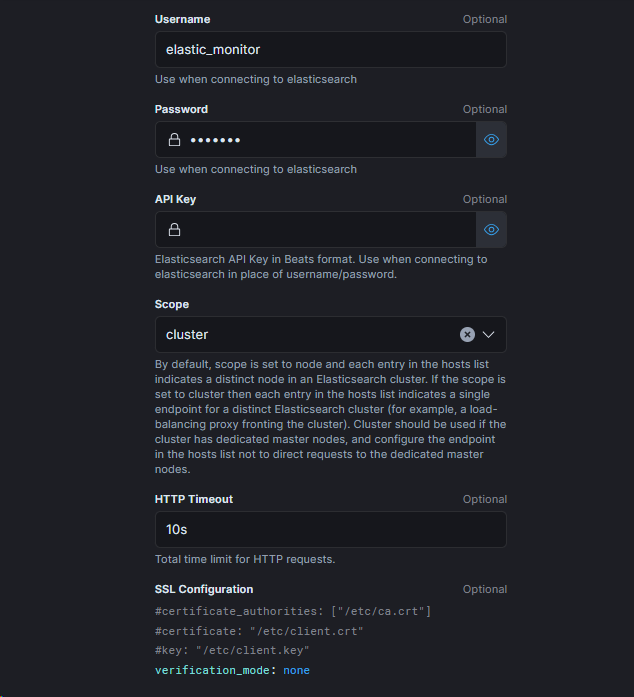Clear the Scope selection with the X icon
634x697 pixels.
click(x=467, y=335)
